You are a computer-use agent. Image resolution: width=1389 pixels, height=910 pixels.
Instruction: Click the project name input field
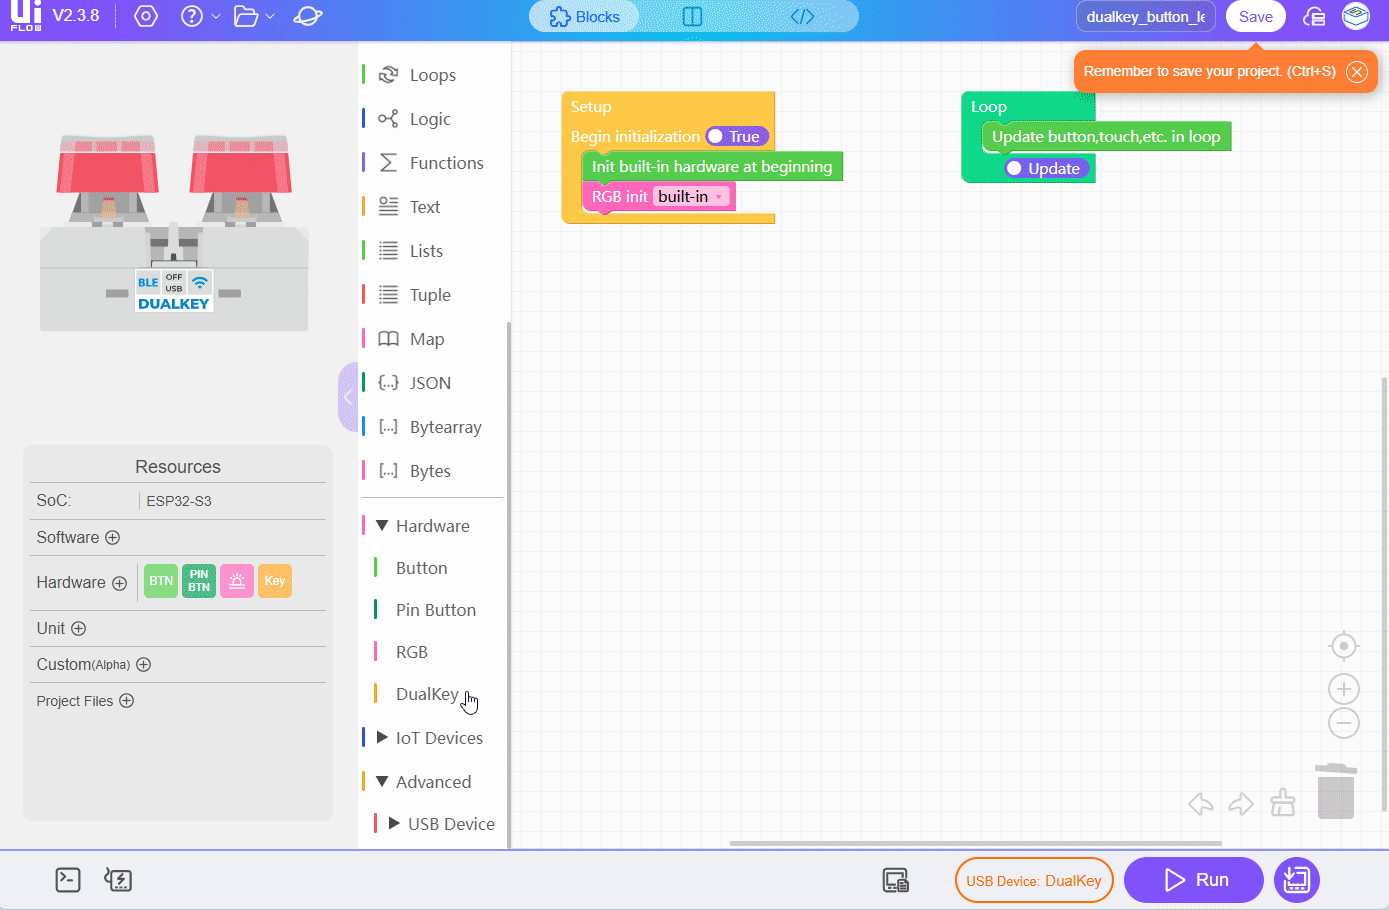point(1145,17)
